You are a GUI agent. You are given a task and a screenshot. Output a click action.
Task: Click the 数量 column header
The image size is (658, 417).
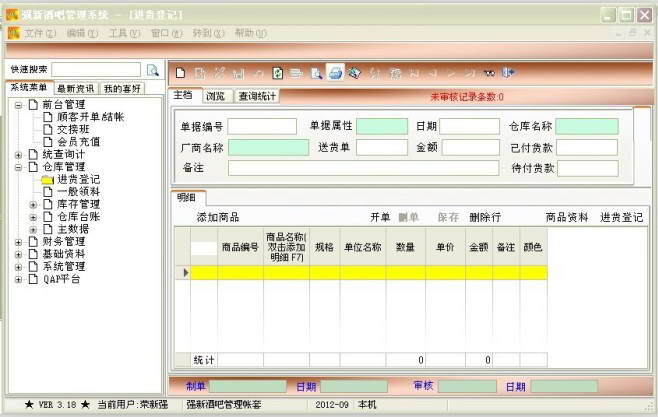tap(405, 247)
